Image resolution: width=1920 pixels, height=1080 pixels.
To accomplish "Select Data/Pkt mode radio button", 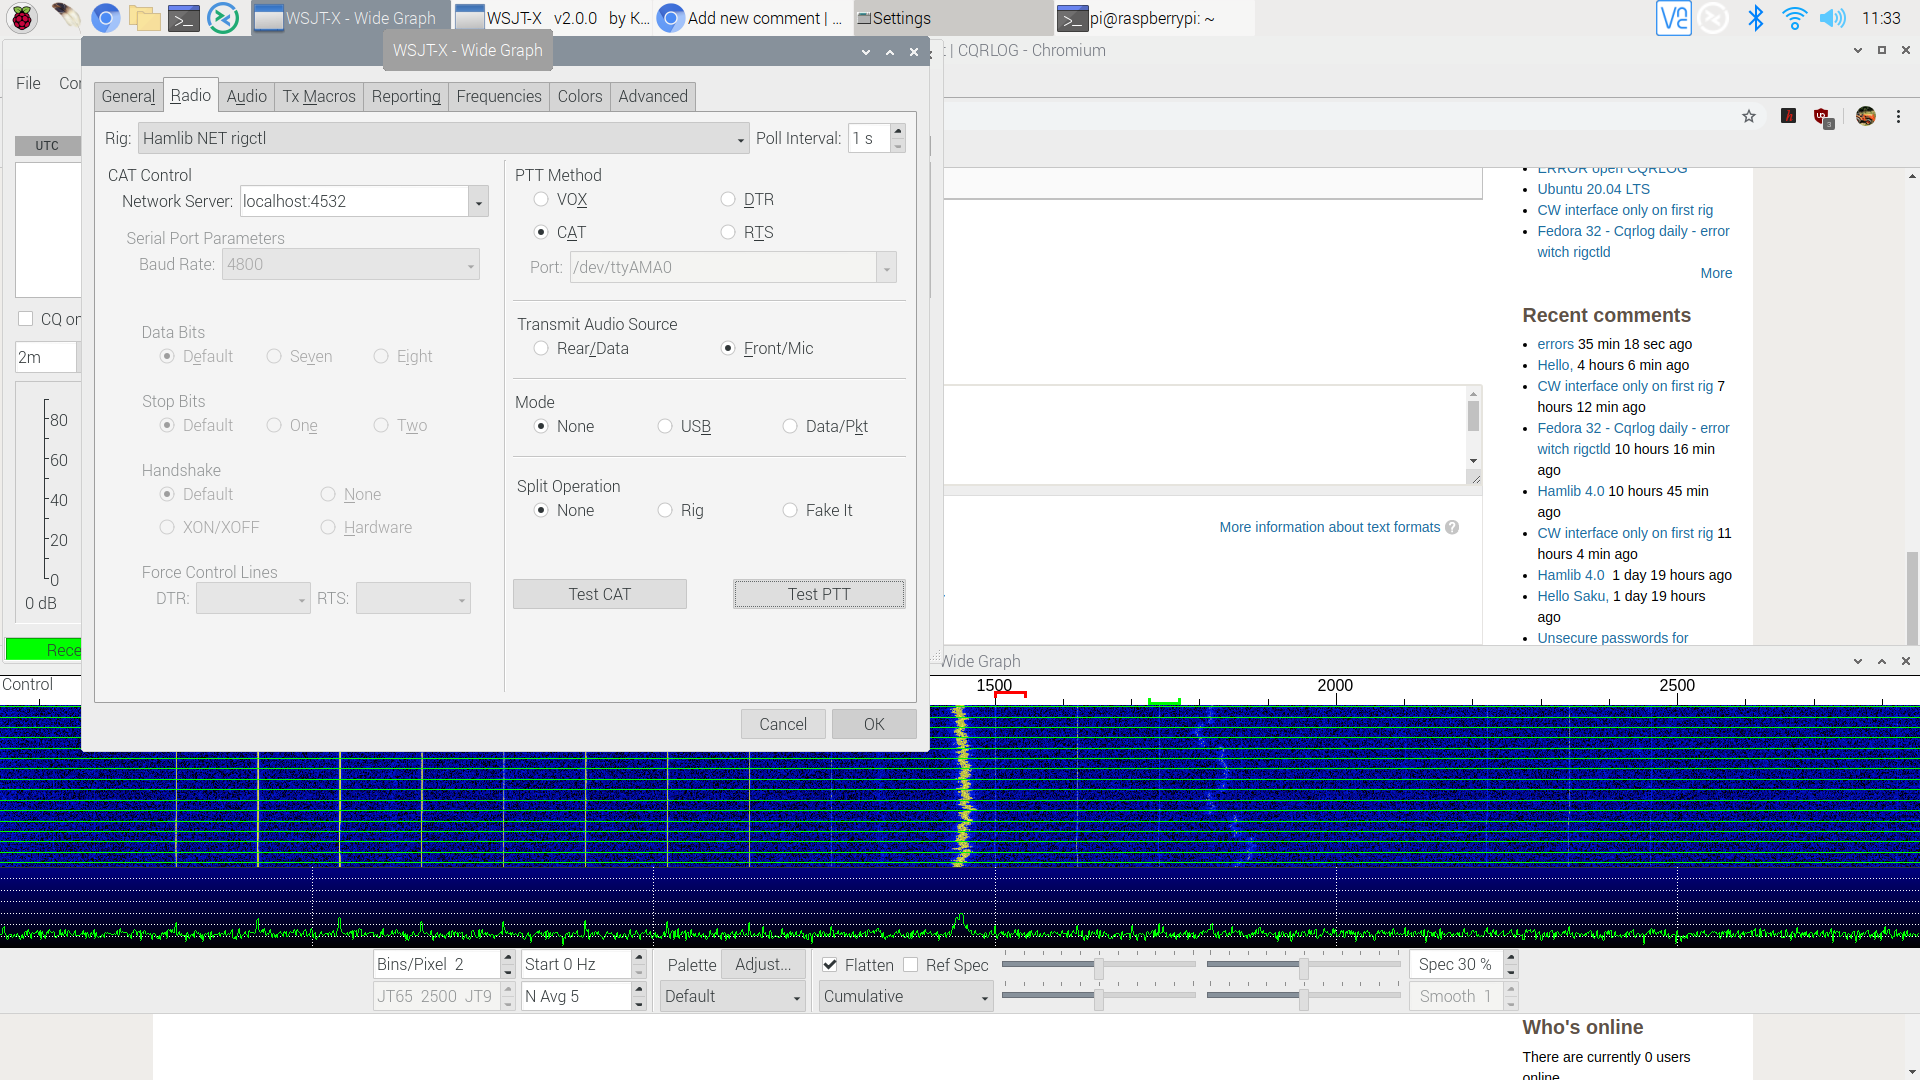I will point(790,426).
